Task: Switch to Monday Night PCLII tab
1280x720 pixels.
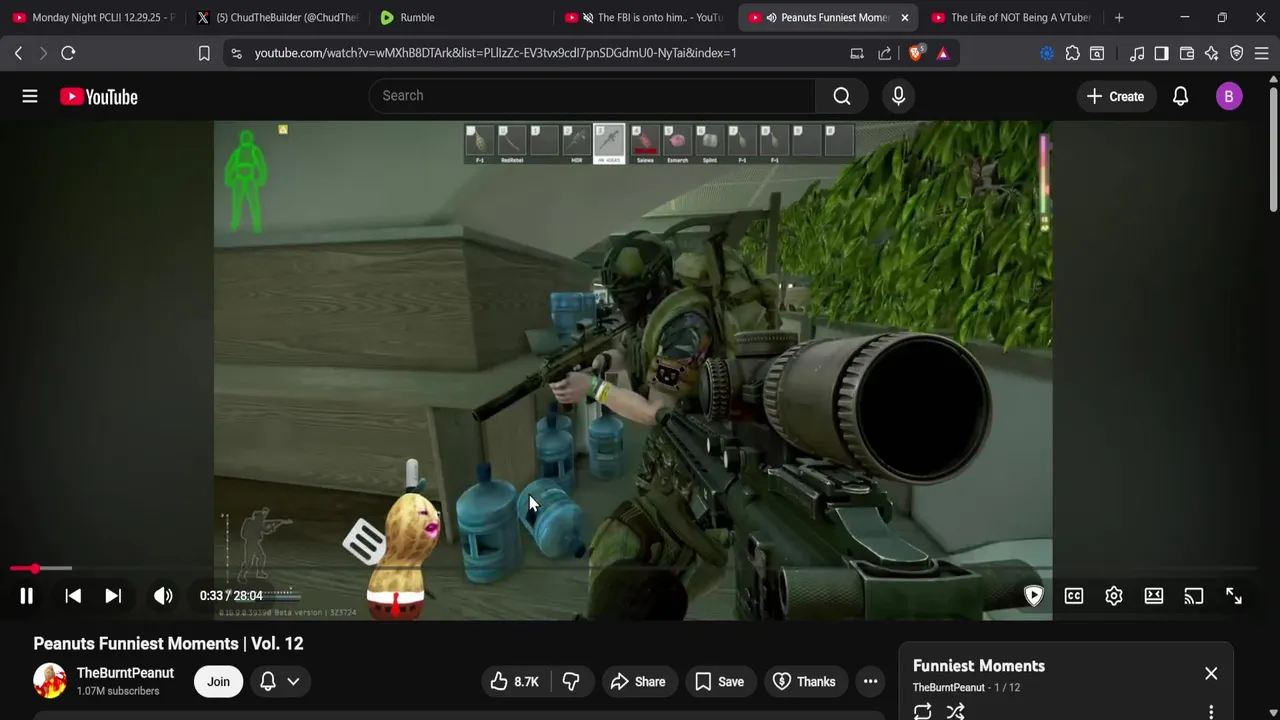Action: click(93, 17)
